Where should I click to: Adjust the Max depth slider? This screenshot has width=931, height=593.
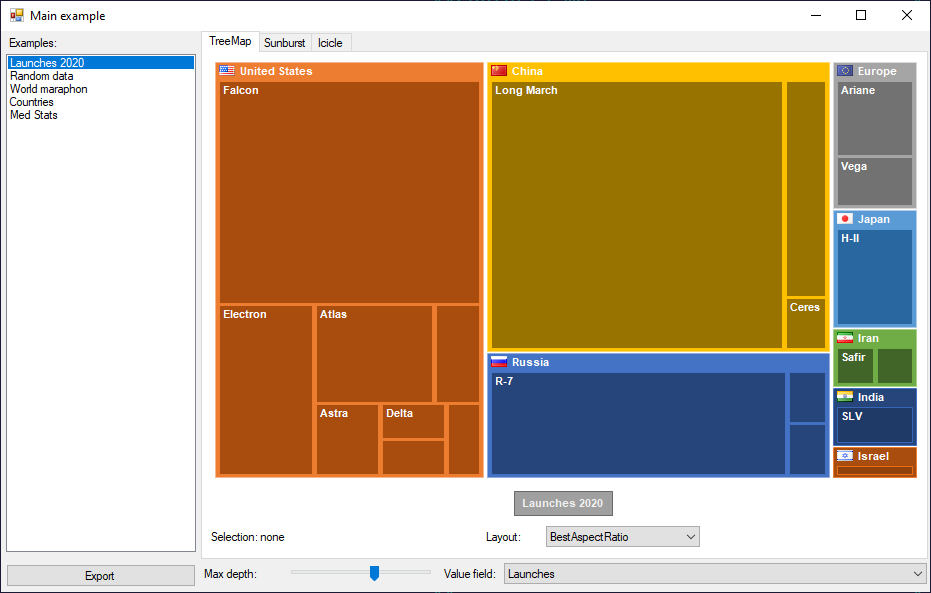[x=374, y=573]
